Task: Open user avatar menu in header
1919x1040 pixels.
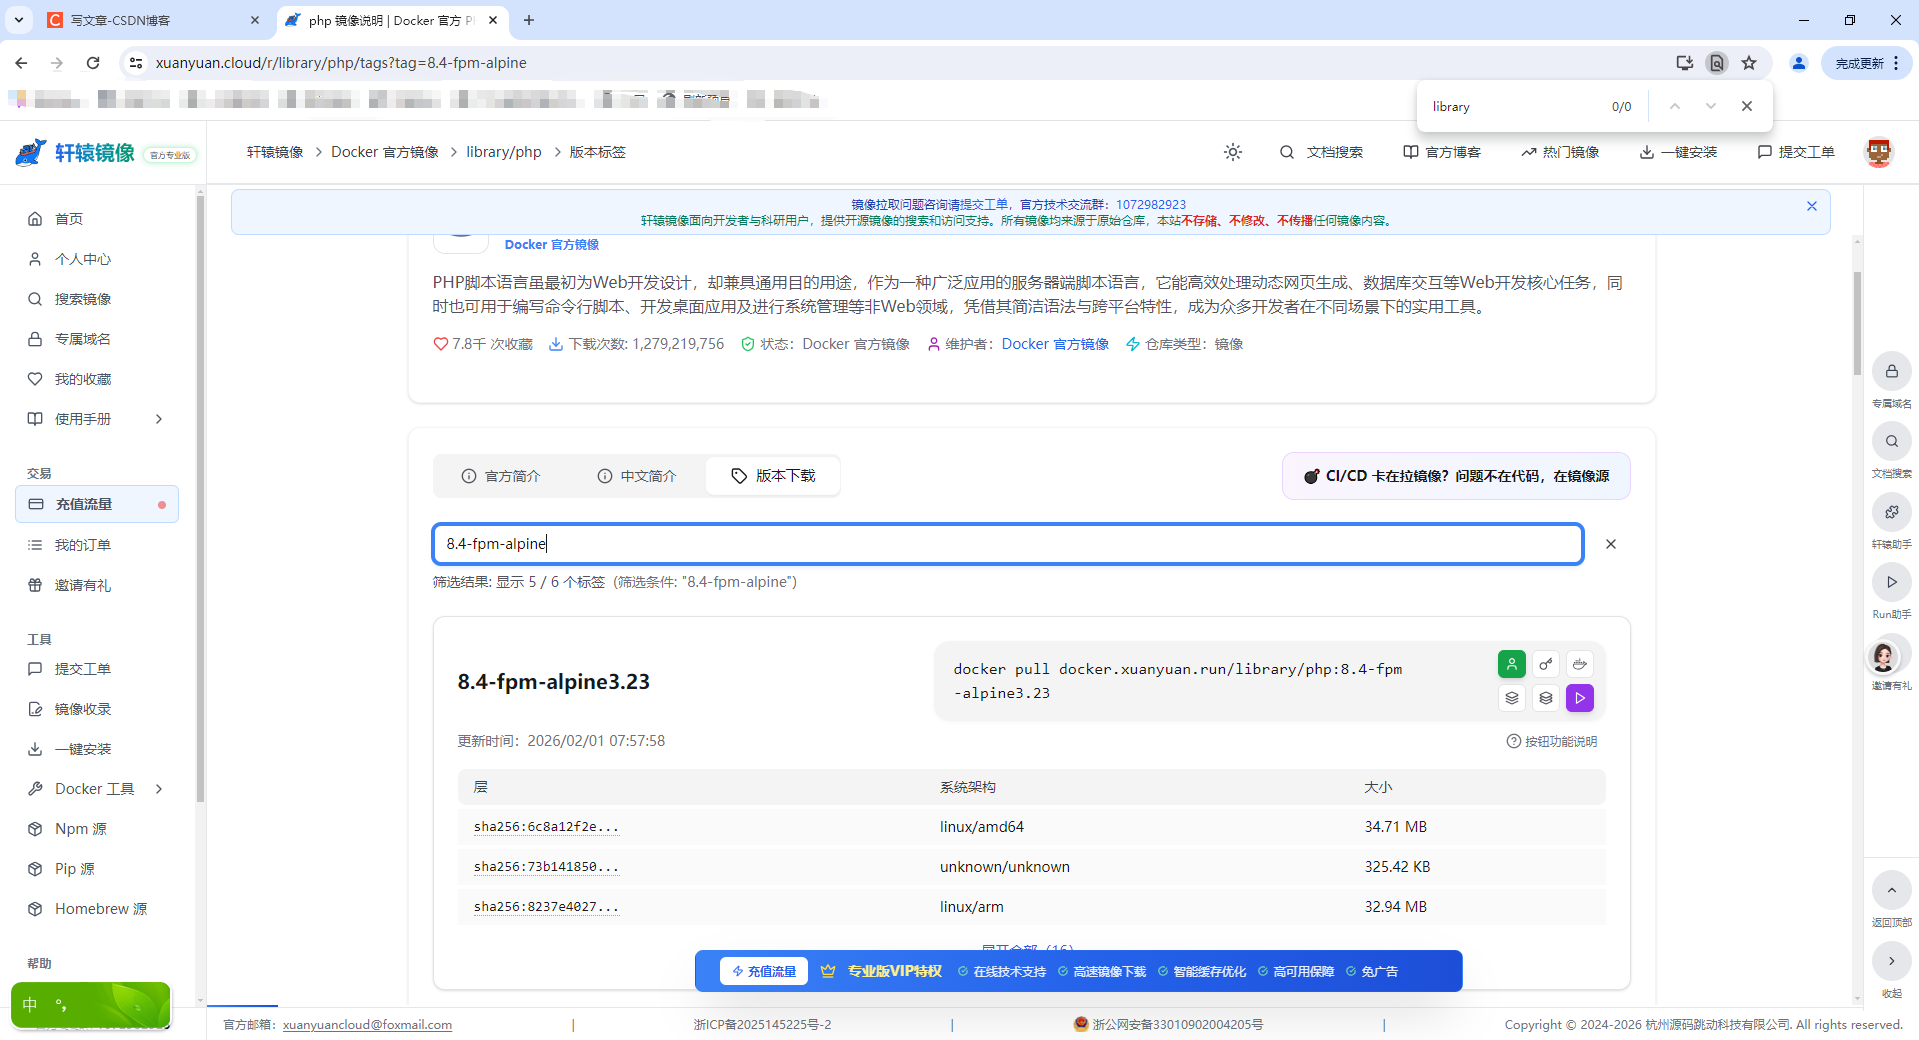Action: 1879,152
